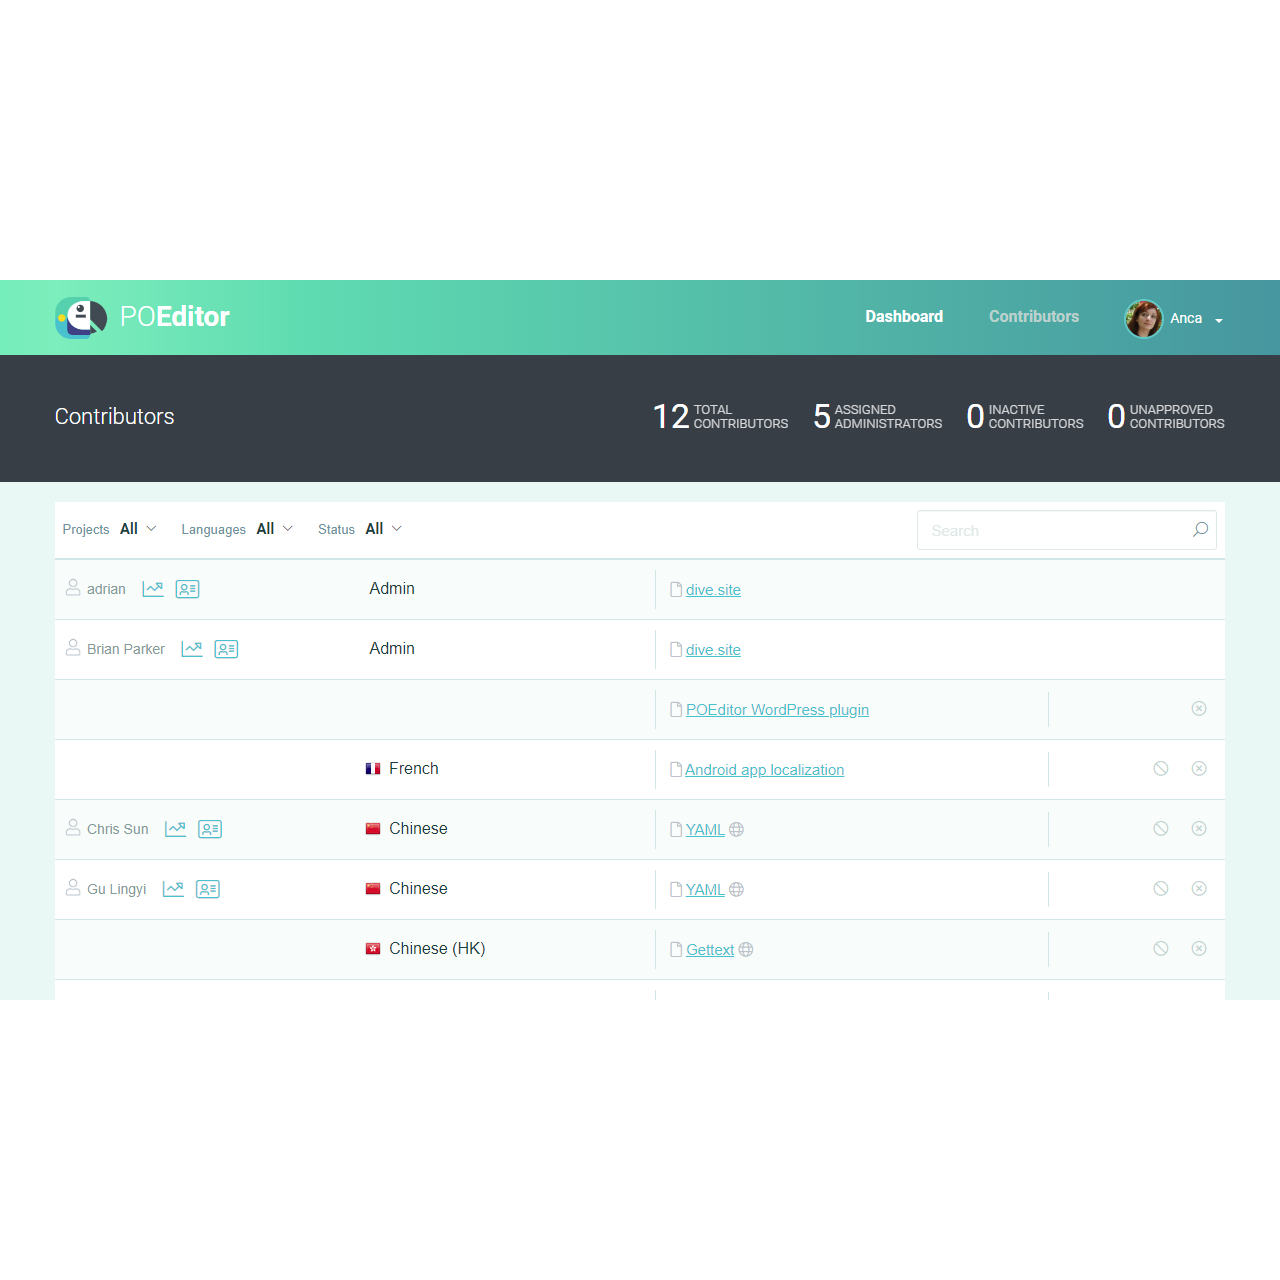
Task: Remove contributor from Gettext project row
Action: tap(1199, 949)
